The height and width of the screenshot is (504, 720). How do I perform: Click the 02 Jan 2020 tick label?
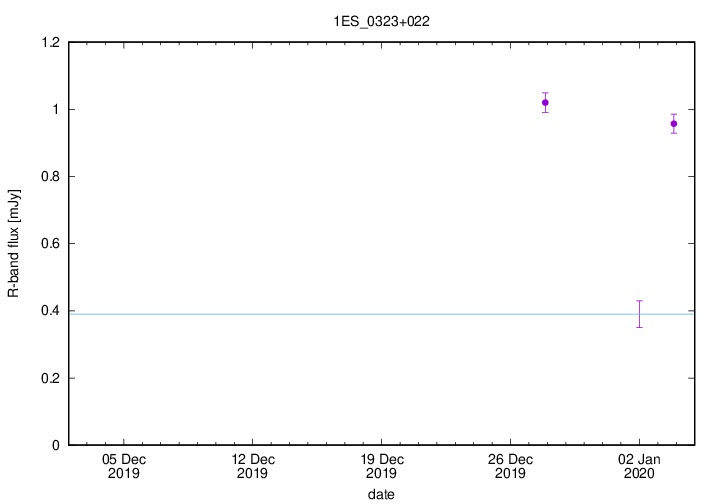(639, 466)
